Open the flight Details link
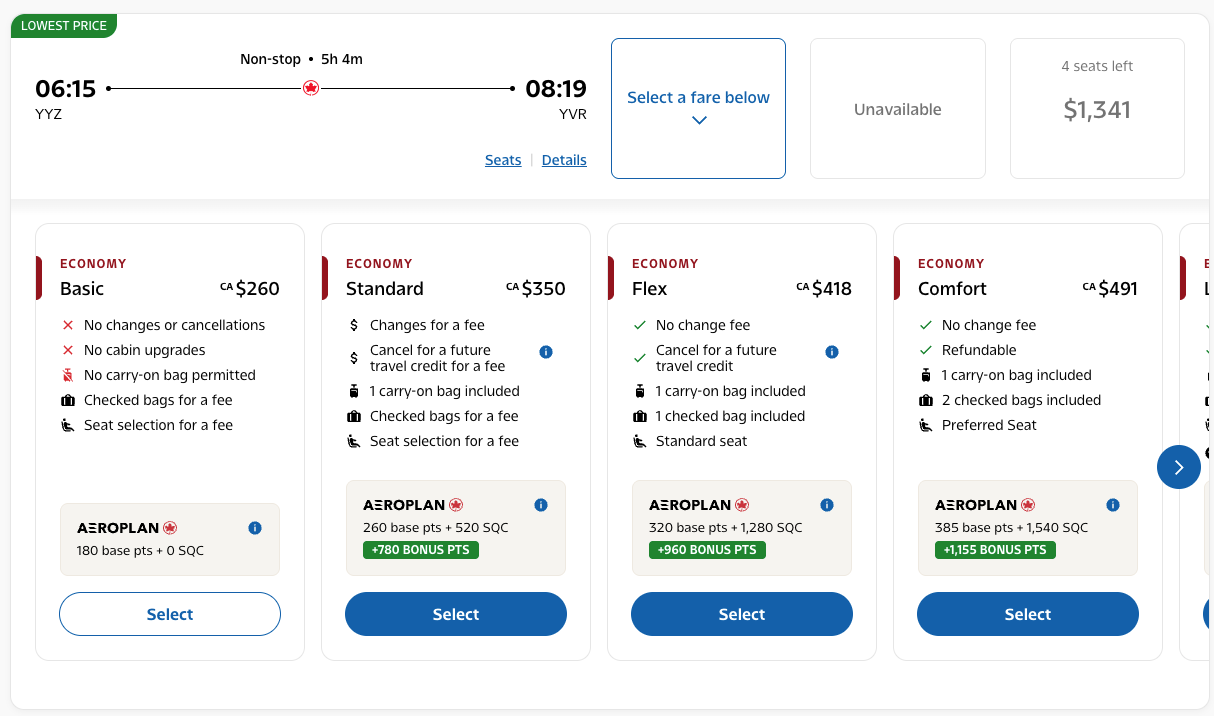The width and height of the screenshot is (1214, 716). (x=564, y=160)
